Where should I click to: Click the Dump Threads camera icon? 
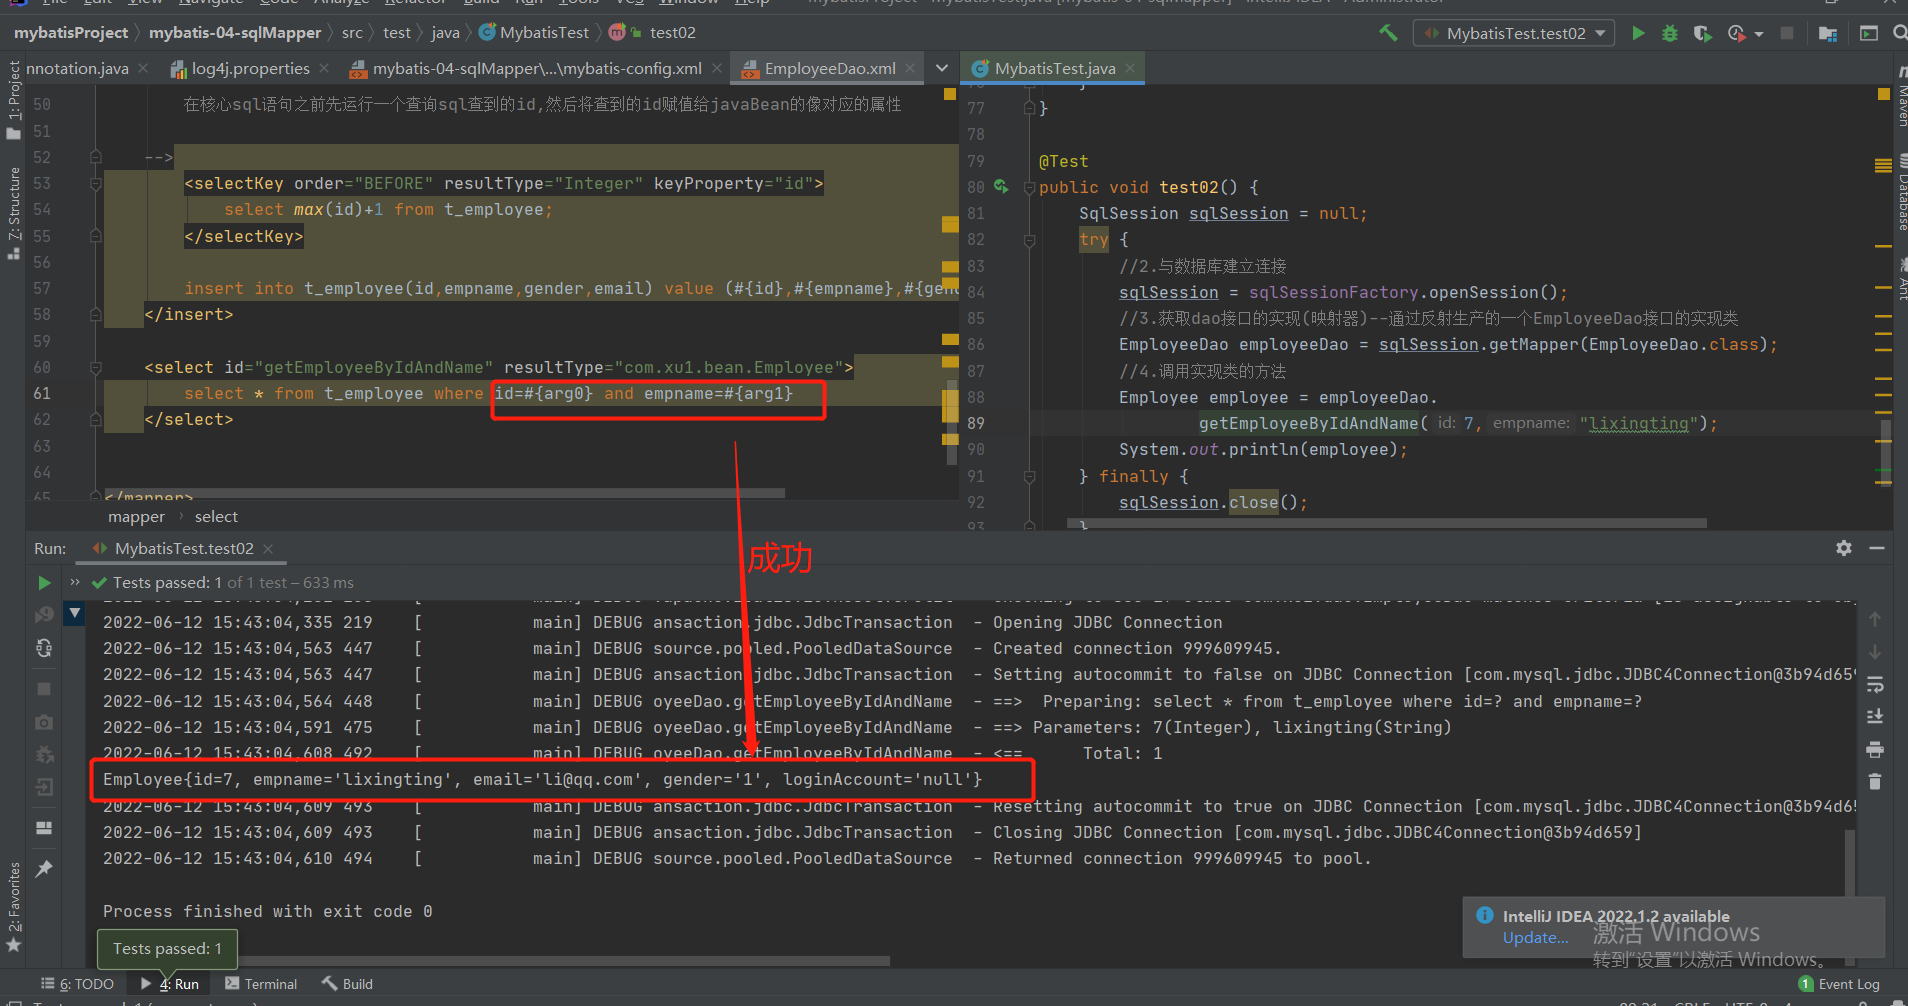pos(44,722)
